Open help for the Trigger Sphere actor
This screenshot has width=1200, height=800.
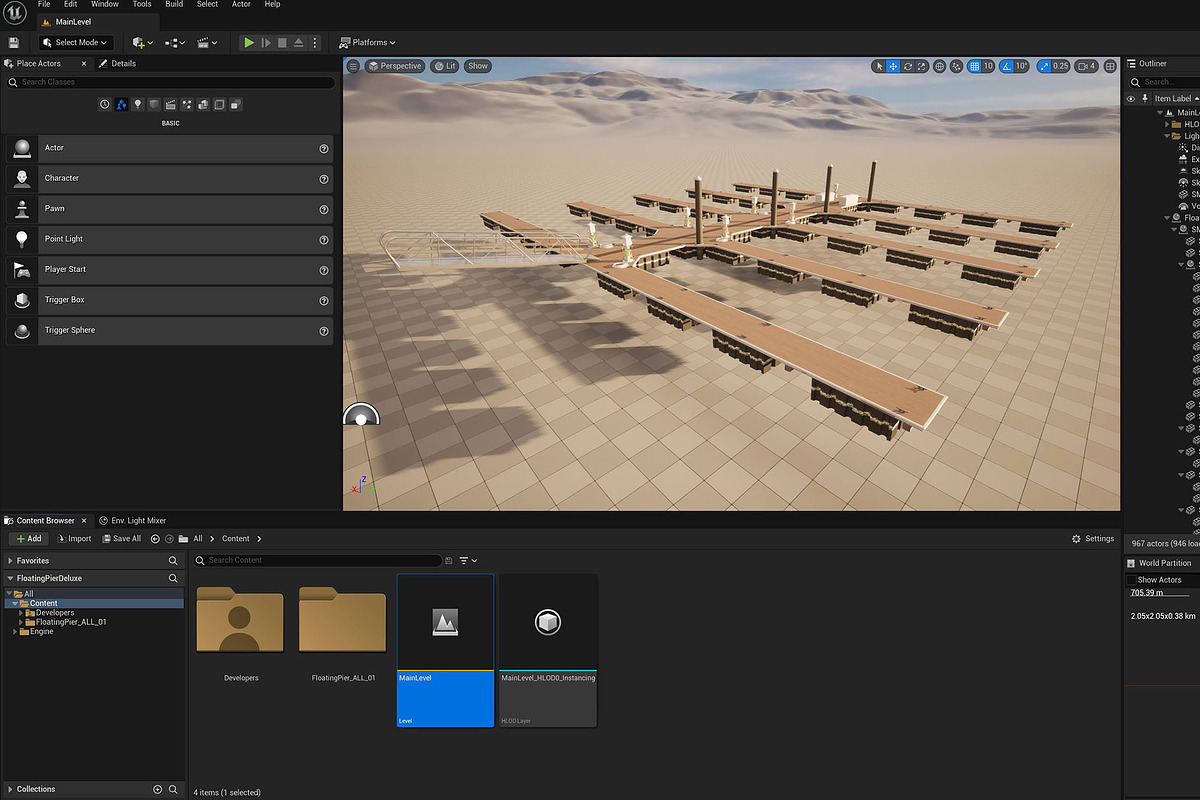pyautogui.click(x=324, y=331)
